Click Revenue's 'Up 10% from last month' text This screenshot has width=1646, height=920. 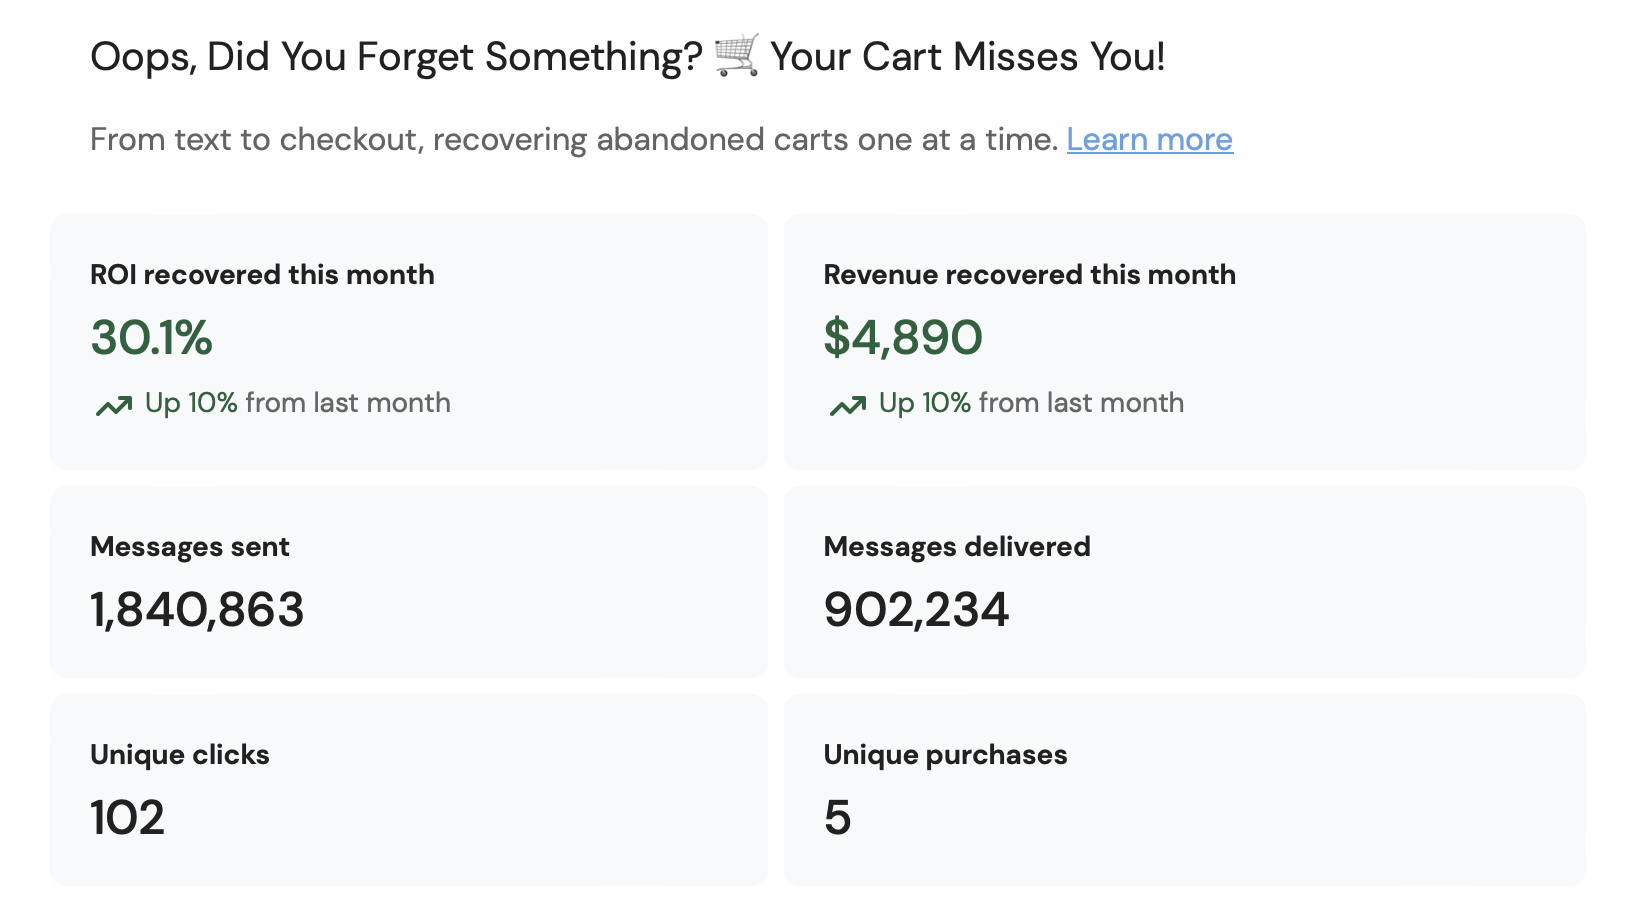pyautogui.click(x=1031, y=403)
